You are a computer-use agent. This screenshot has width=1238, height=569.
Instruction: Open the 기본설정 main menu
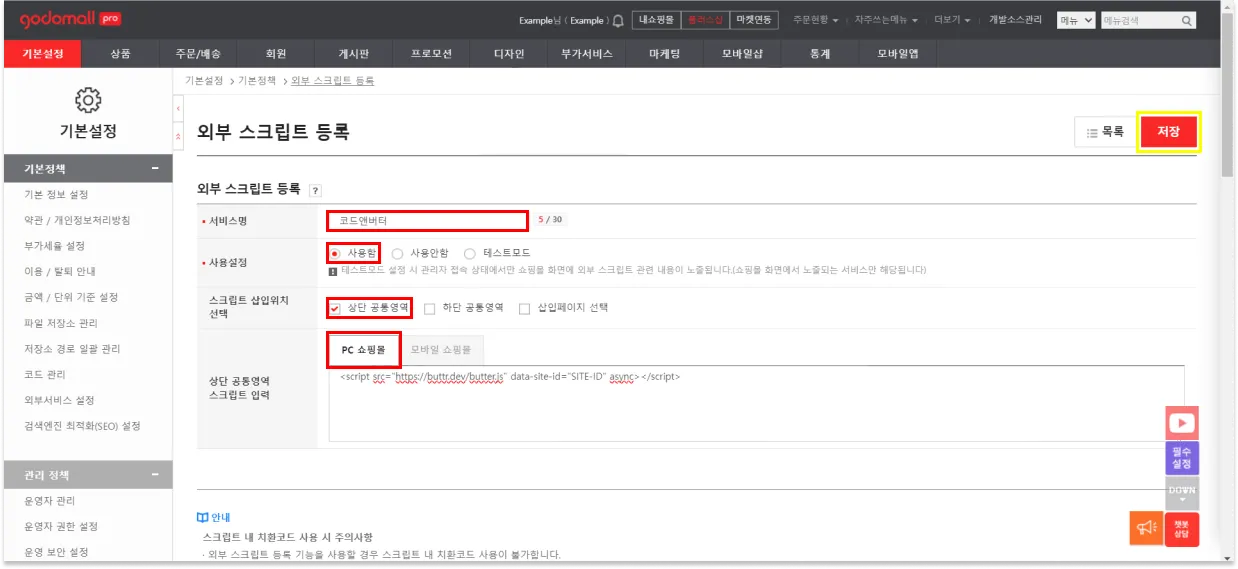pos(43,54)
